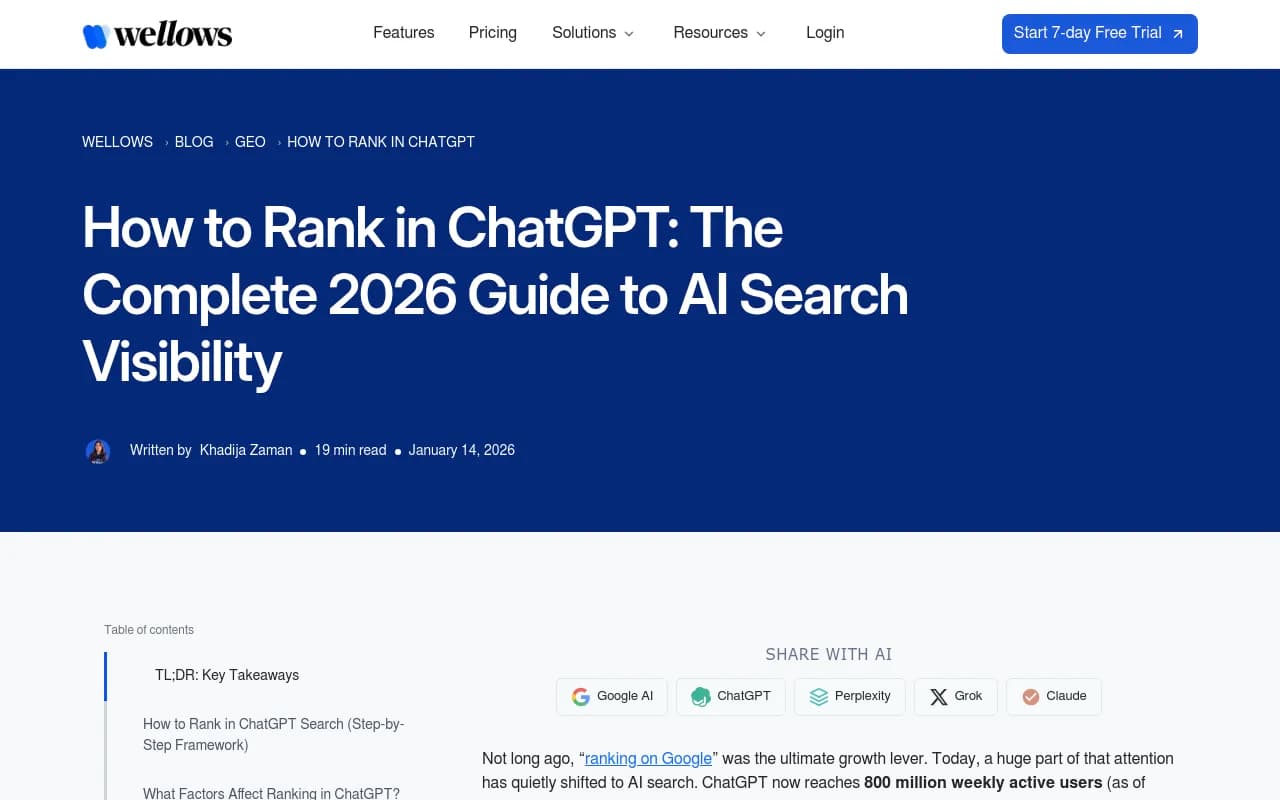The width and height of the screenshot is (1280, 800).
Task: Click the author avatar photo
Action: 98,451
